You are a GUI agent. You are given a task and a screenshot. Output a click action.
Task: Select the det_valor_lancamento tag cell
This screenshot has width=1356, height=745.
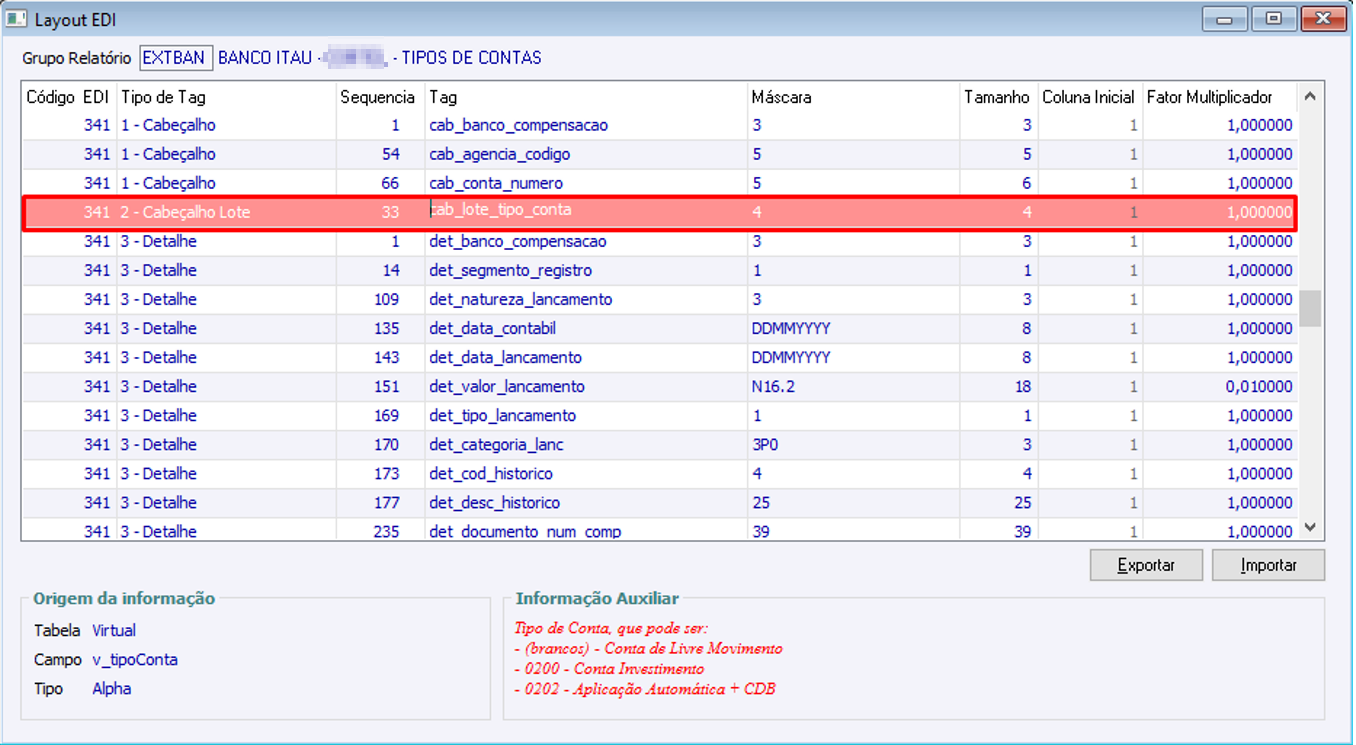pyautogui.click(x=586, y=386)
